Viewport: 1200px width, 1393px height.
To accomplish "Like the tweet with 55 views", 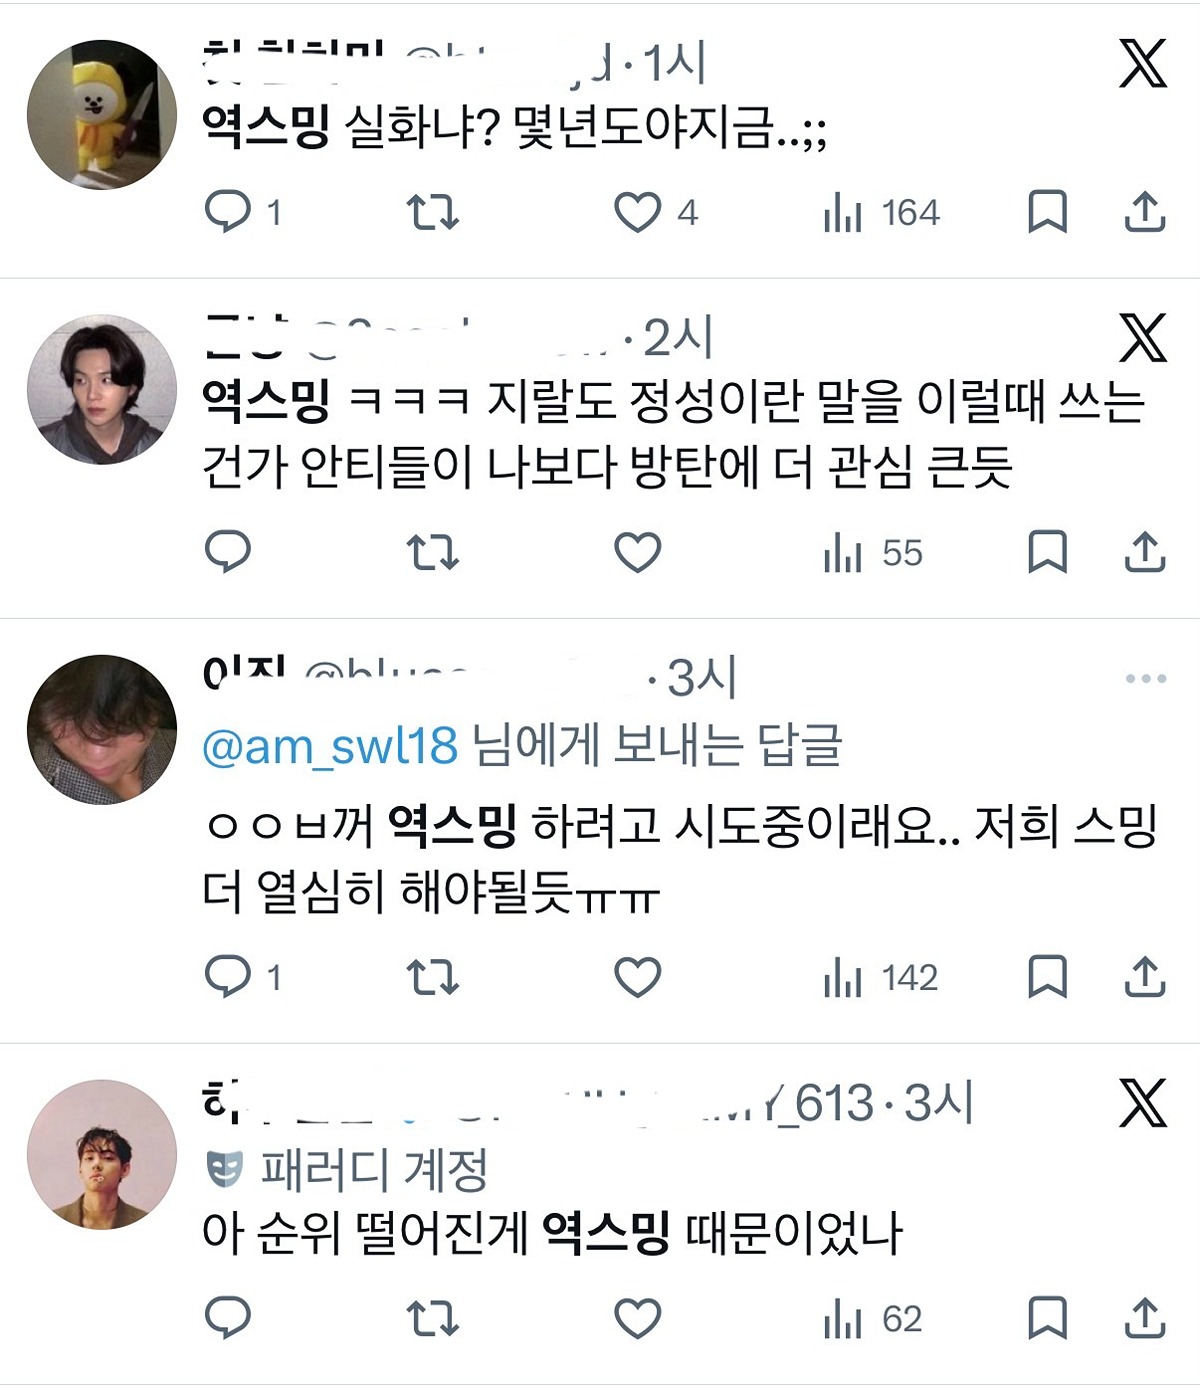I will point(637,552).
